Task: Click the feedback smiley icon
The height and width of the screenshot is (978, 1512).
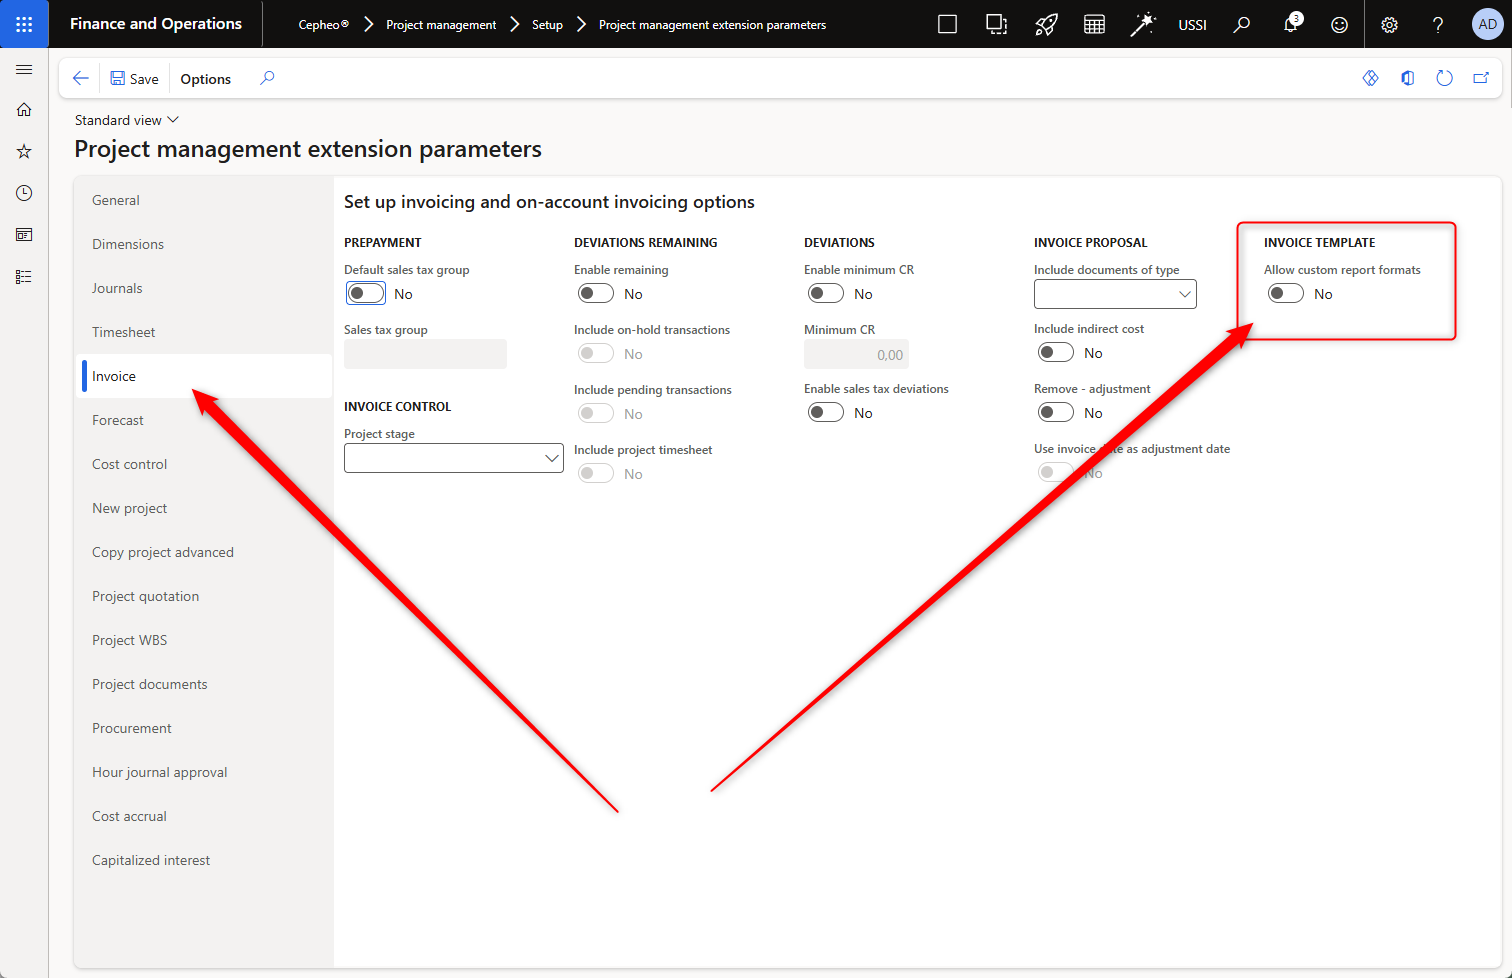Action: pyautogui.click(x=1340, y=25)
